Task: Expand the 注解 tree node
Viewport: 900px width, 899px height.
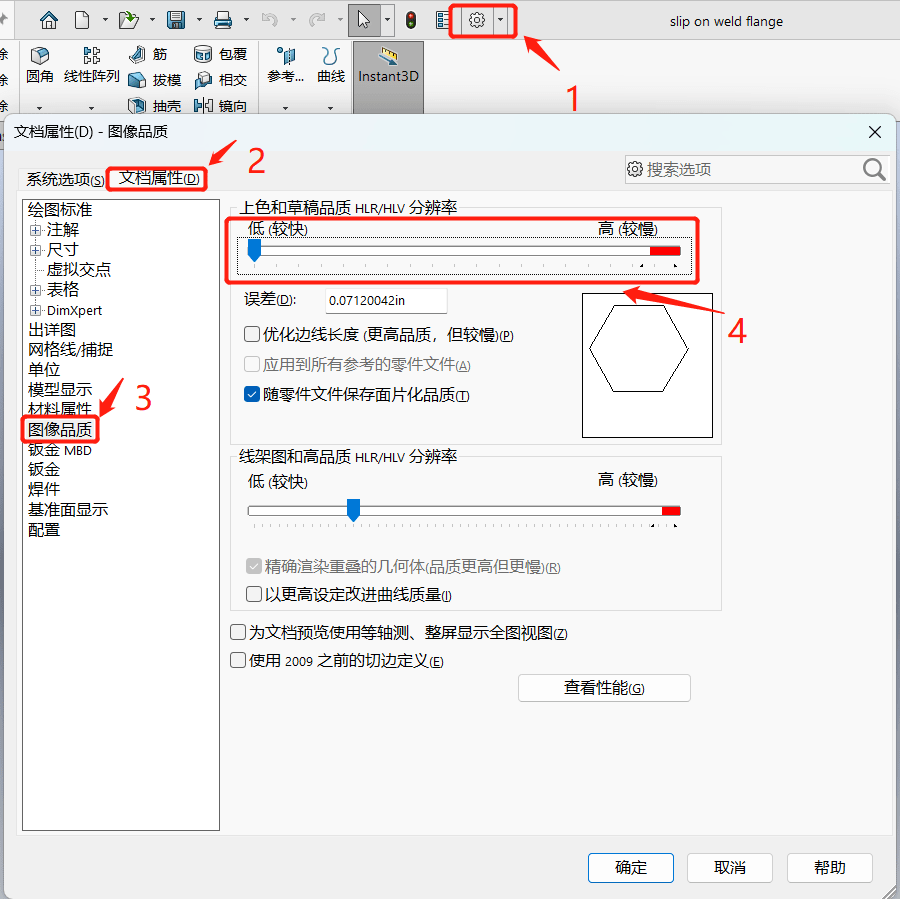Action: [x=36, y=230]
